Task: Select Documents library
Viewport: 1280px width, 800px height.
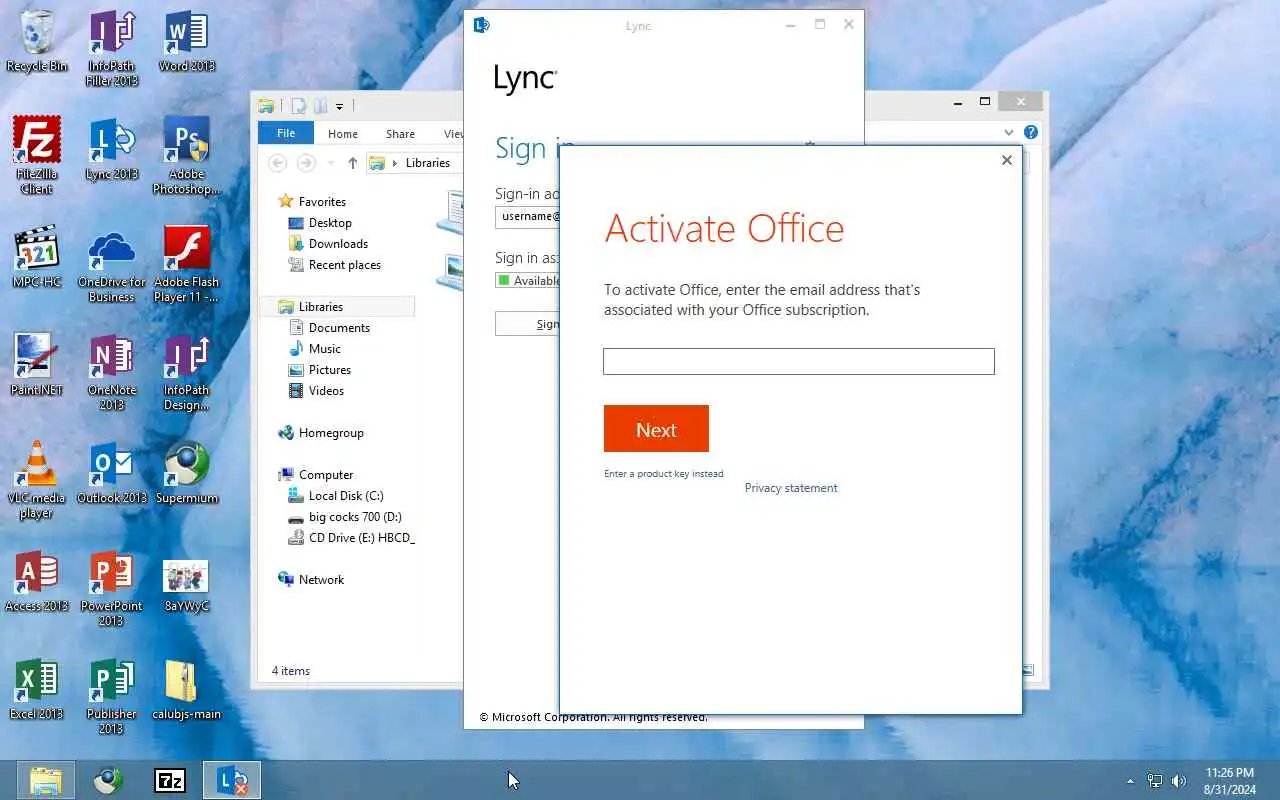Action: 339,328
